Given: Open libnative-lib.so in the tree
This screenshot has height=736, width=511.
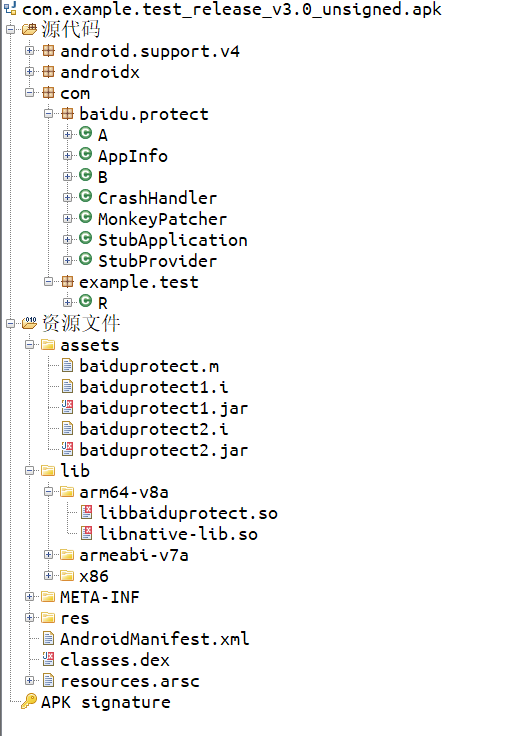Looking at the screenshot, I should point(178,534).
